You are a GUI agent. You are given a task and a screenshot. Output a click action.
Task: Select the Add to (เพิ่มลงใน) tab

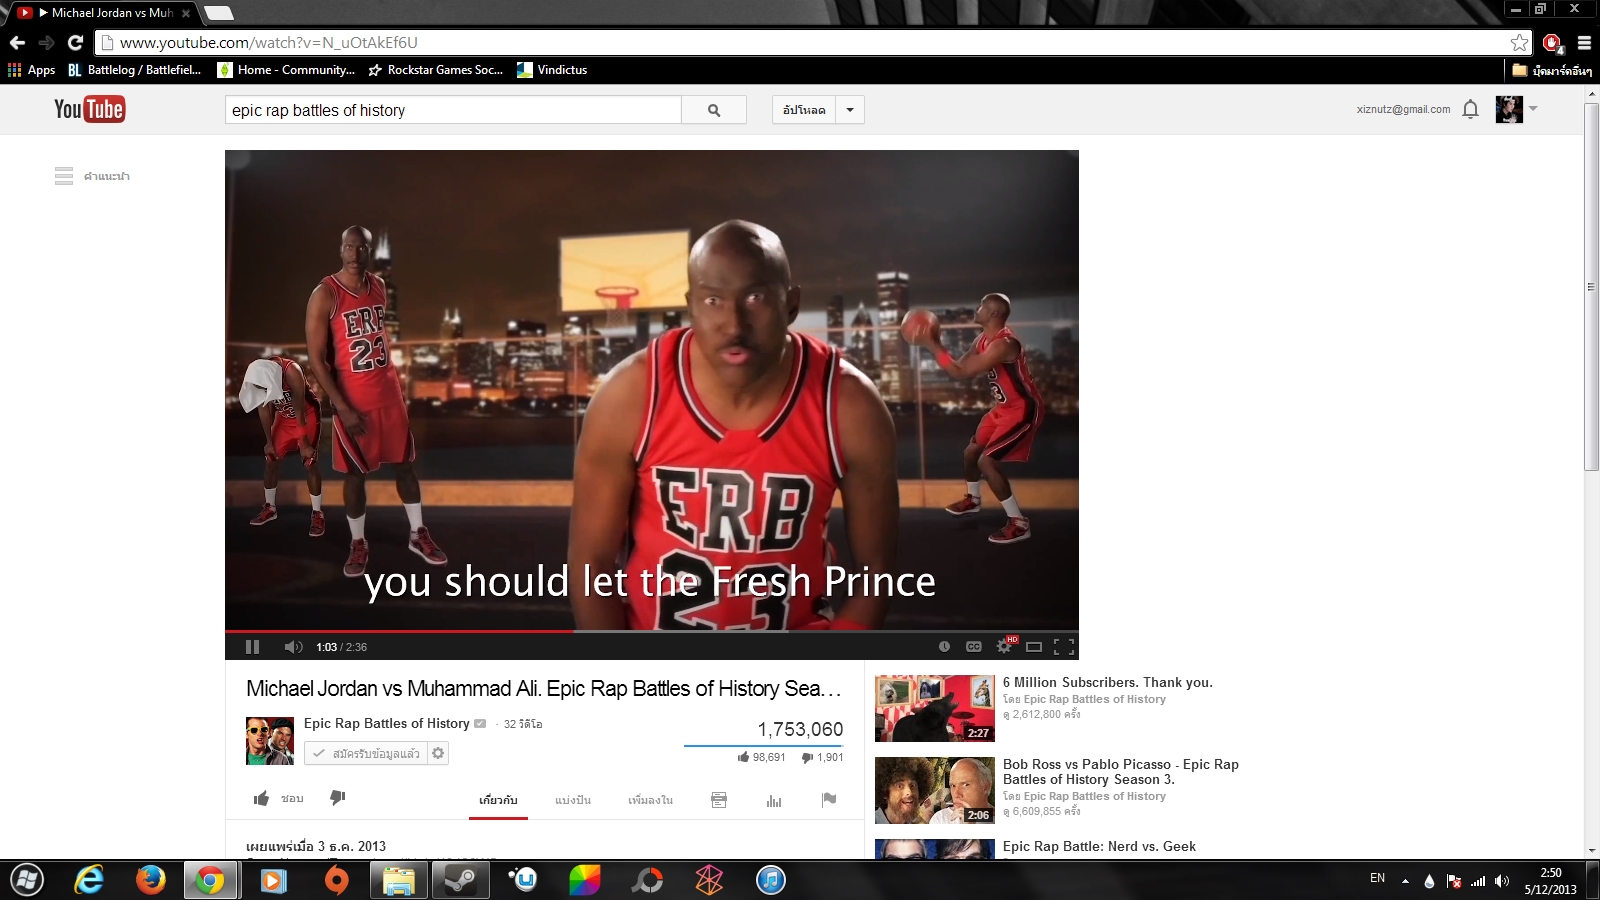pos(650,800)
